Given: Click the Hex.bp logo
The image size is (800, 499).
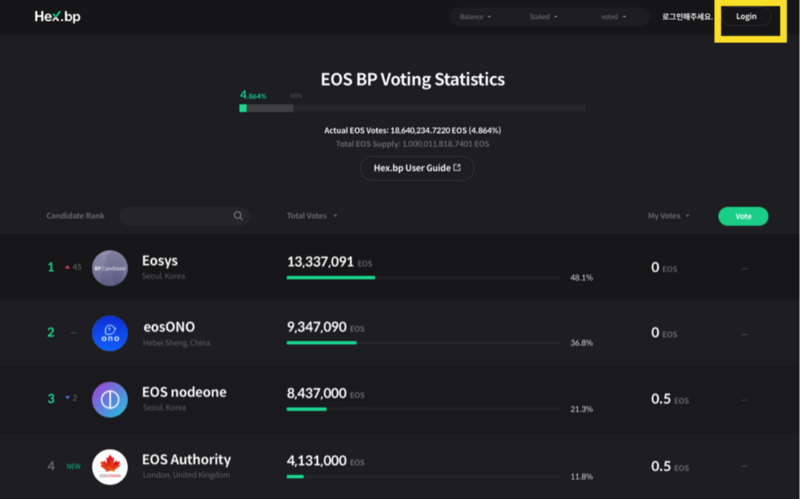Looking at the screenshot, I should (x=57, y=17).
